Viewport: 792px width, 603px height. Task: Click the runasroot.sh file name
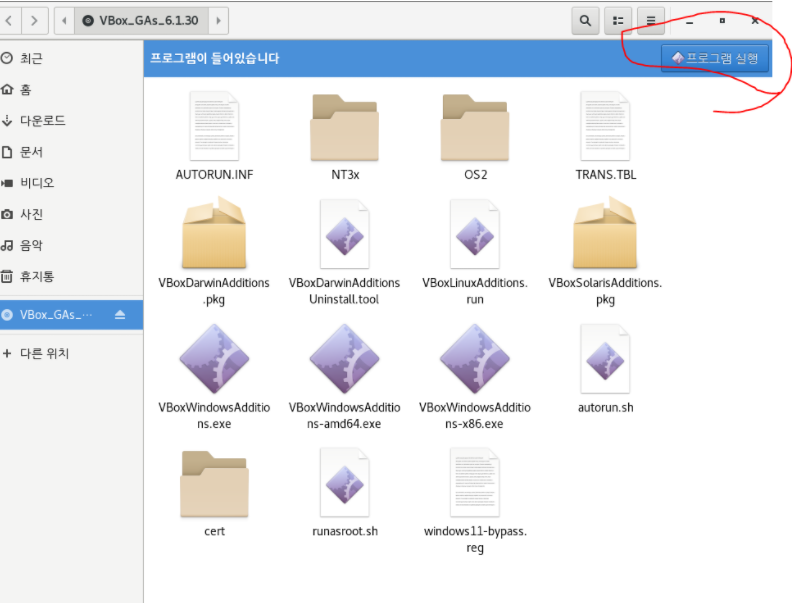point(345,531)
